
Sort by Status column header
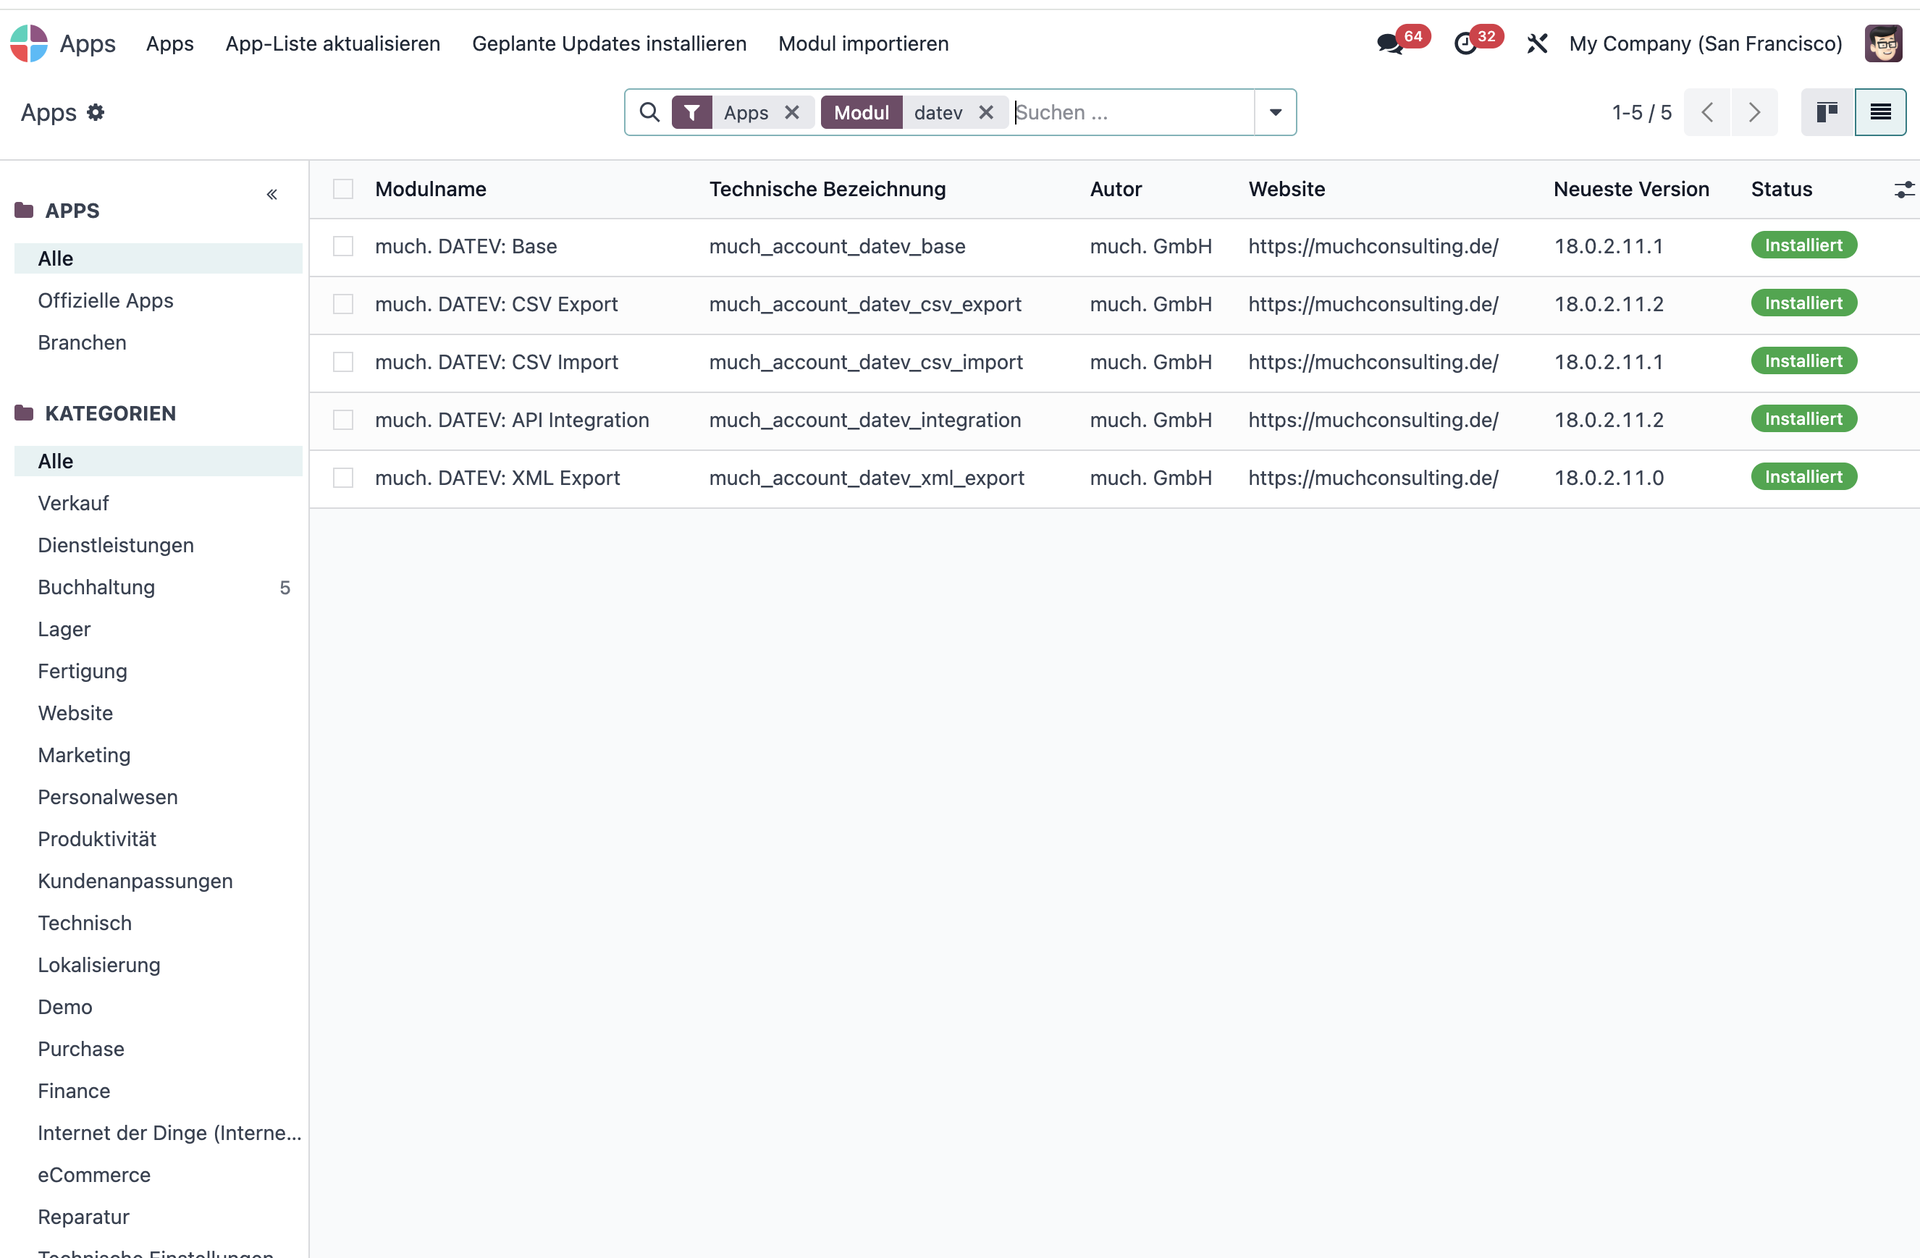pos(1781,189)
